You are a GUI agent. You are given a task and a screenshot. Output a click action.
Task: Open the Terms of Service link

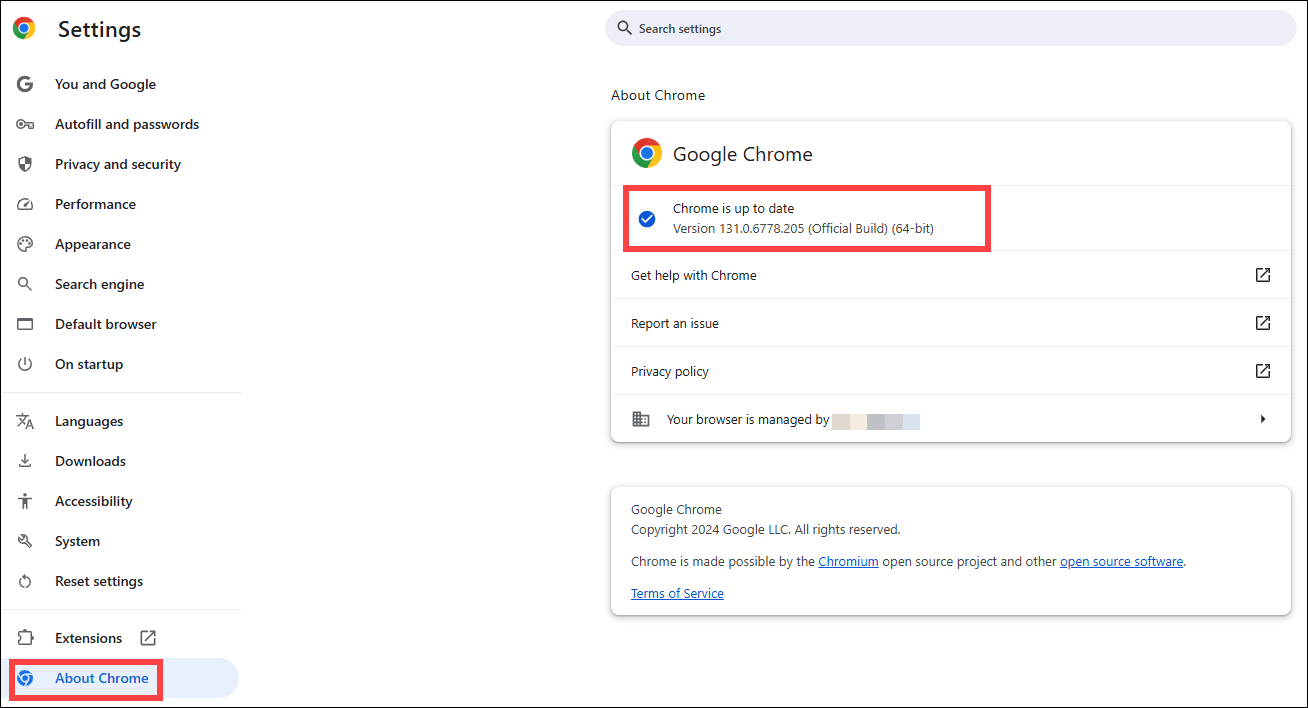point(677,594)
